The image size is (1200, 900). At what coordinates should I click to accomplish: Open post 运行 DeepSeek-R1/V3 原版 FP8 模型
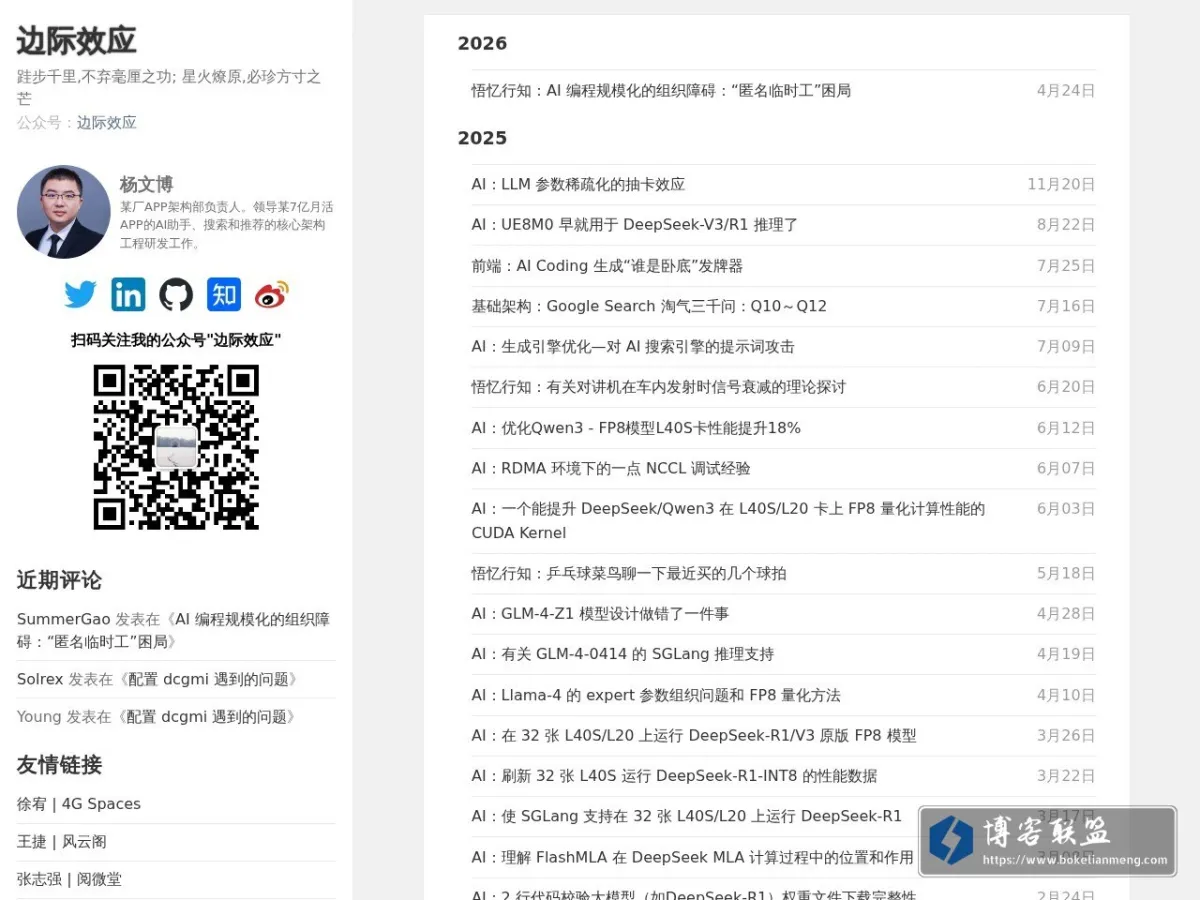click(x=694, y=735)
